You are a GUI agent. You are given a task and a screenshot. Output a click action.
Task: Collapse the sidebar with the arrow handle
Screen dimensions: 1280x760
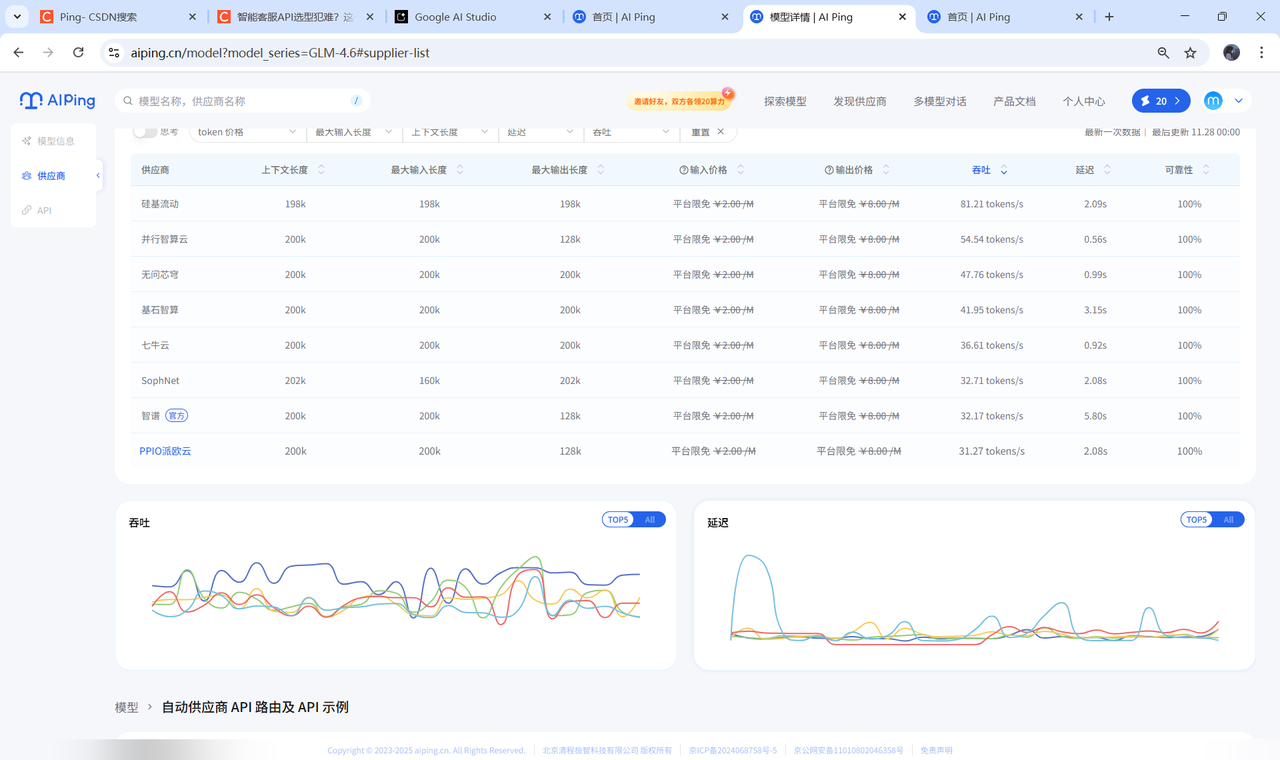[x=98, y=176]
